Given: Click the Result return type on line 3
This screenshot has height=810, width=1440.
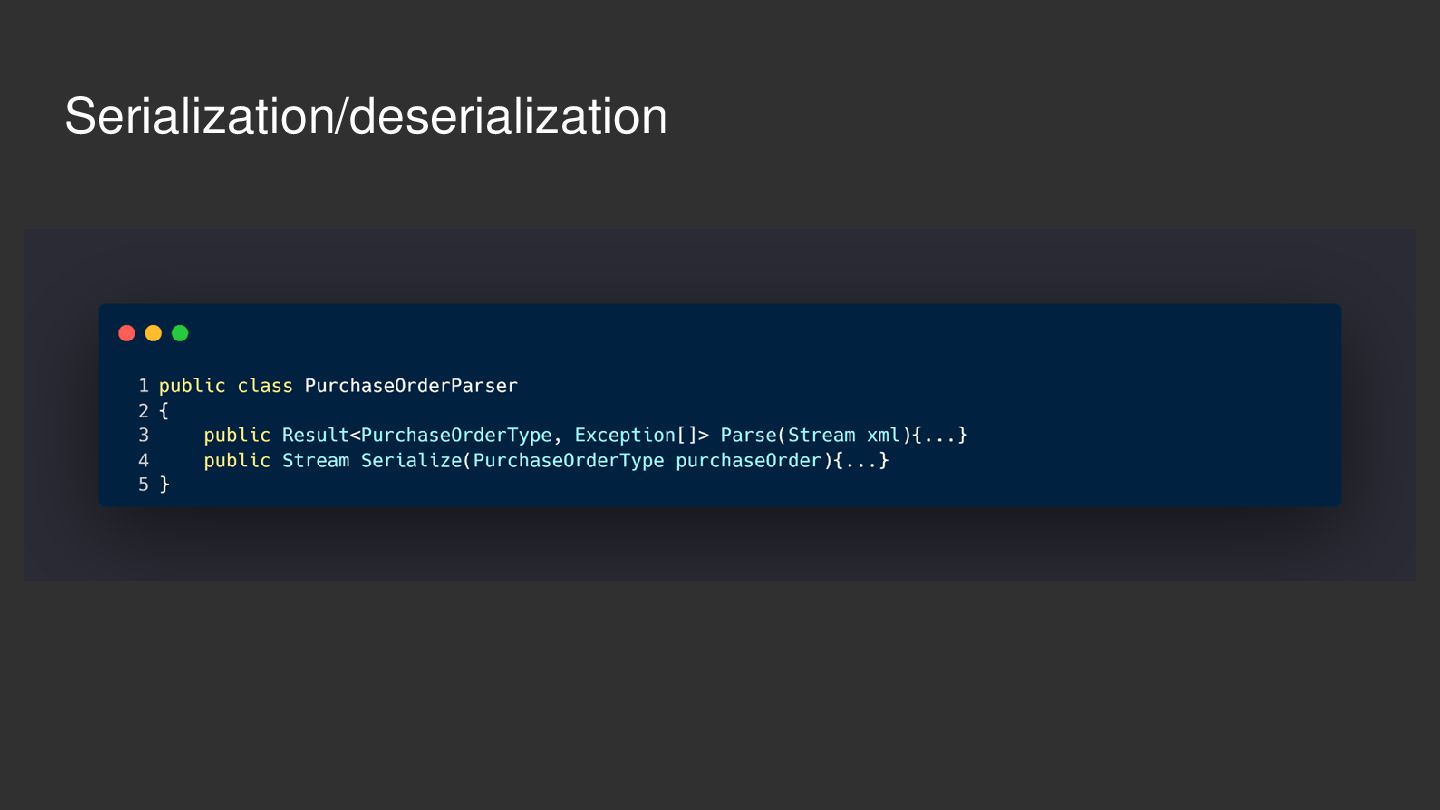Looking at the screenshot, I should pos(315,435).
